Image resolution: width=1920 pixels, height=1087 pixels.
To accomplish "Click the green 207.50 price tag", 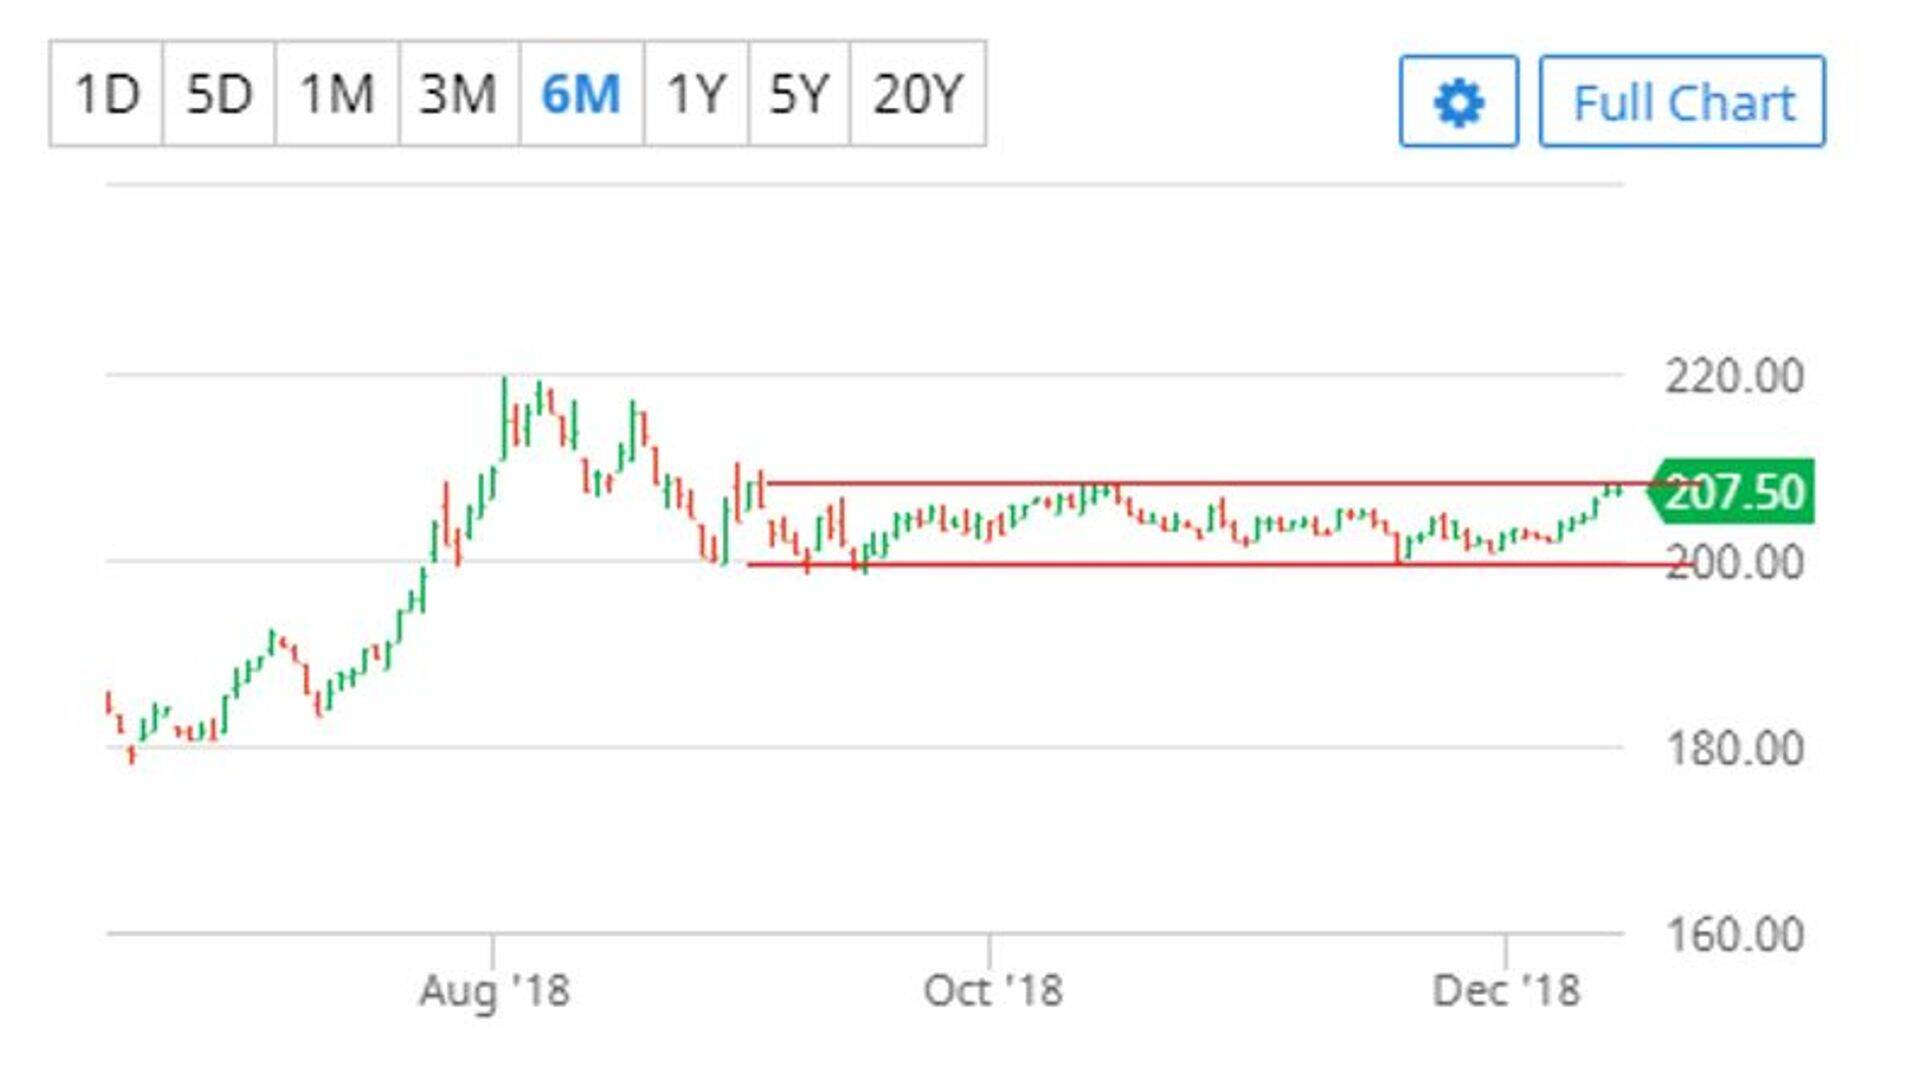I will click(1733, 492).
